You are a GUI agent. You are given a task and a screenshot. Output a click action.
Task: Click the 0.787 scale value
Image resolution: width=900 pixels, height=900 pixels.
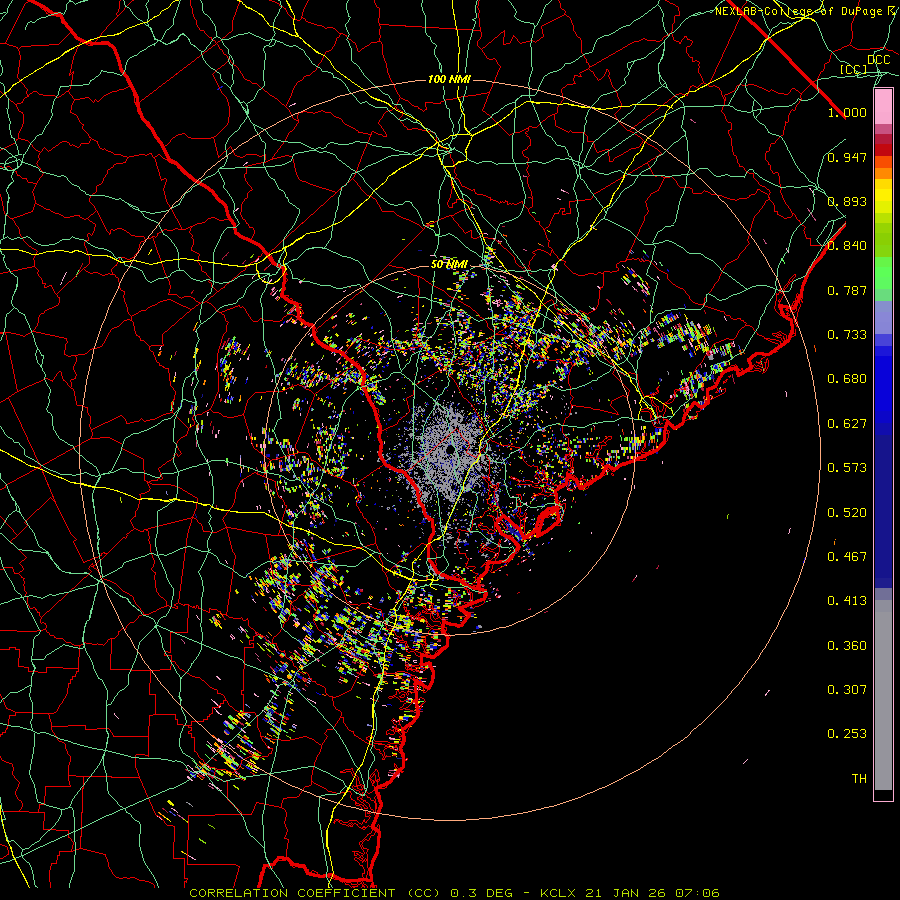(x=847, y=290)
